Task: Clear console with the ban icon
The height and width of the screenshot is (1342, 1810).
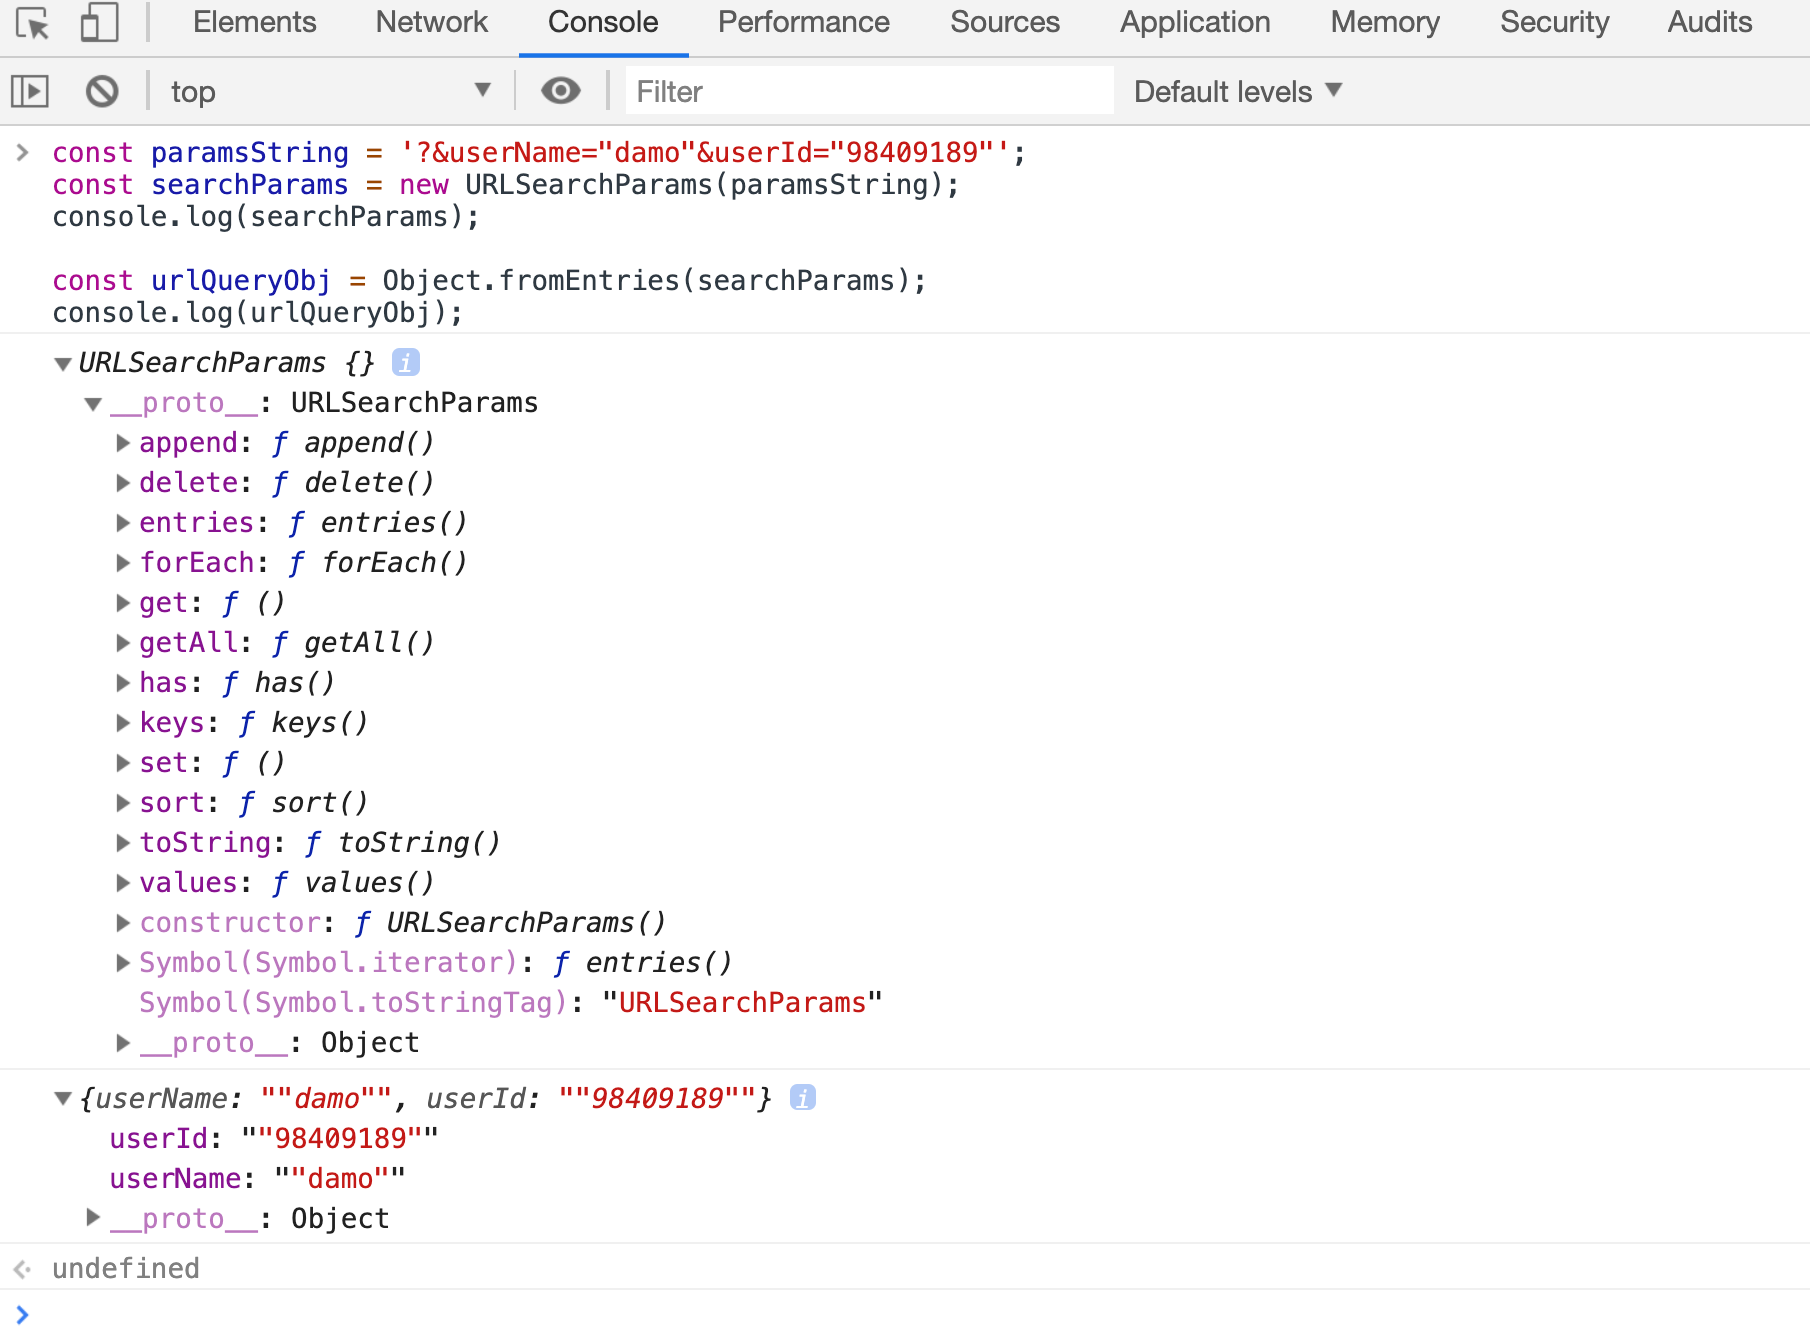Action: point(102,92)
